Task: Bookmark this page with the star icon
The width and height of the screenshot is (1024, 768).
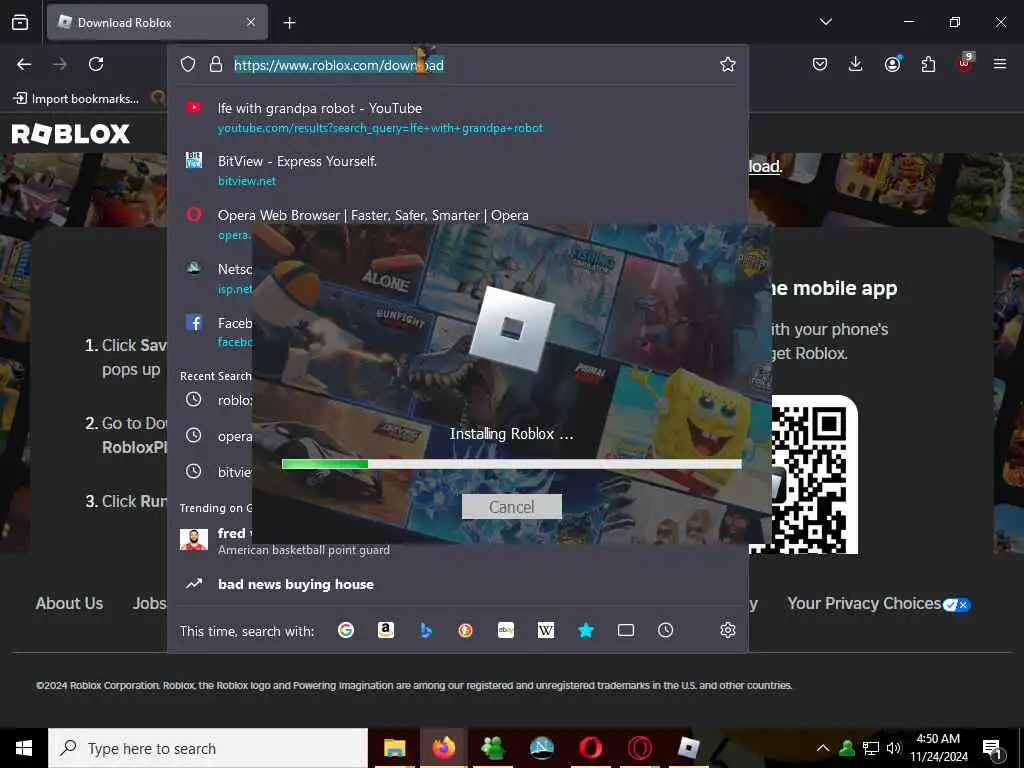Action: [x=728, y=64]
